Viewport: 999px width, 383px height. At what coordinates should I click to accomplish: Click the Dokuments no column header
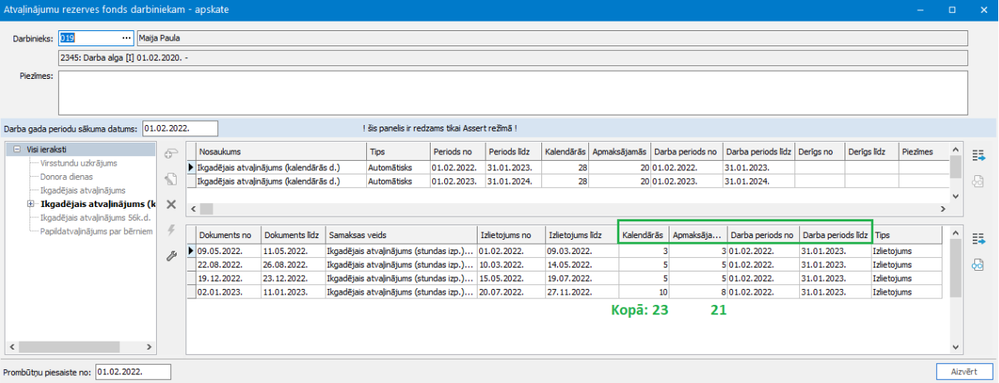pyautogui.click(x=228, y=235)
